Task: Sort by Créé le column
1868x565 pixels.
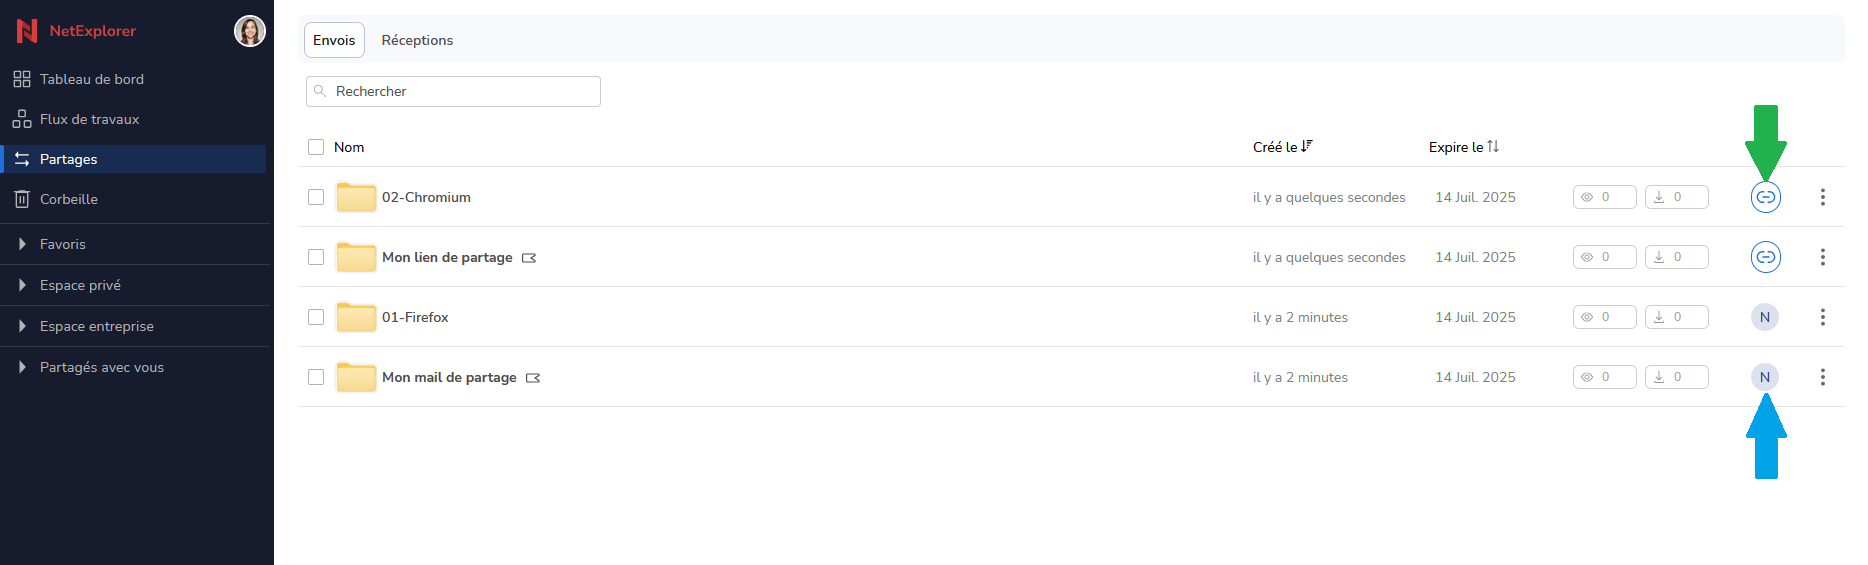Action: pyautogui.click(x=1283, y=147)
